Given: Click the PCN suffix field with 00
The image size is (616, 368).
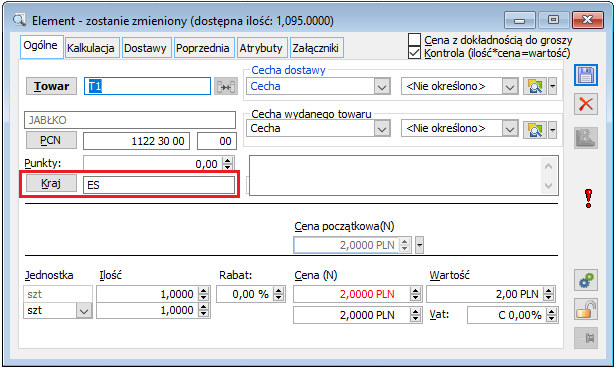Looking at the screenshot, I should (217, 141).
